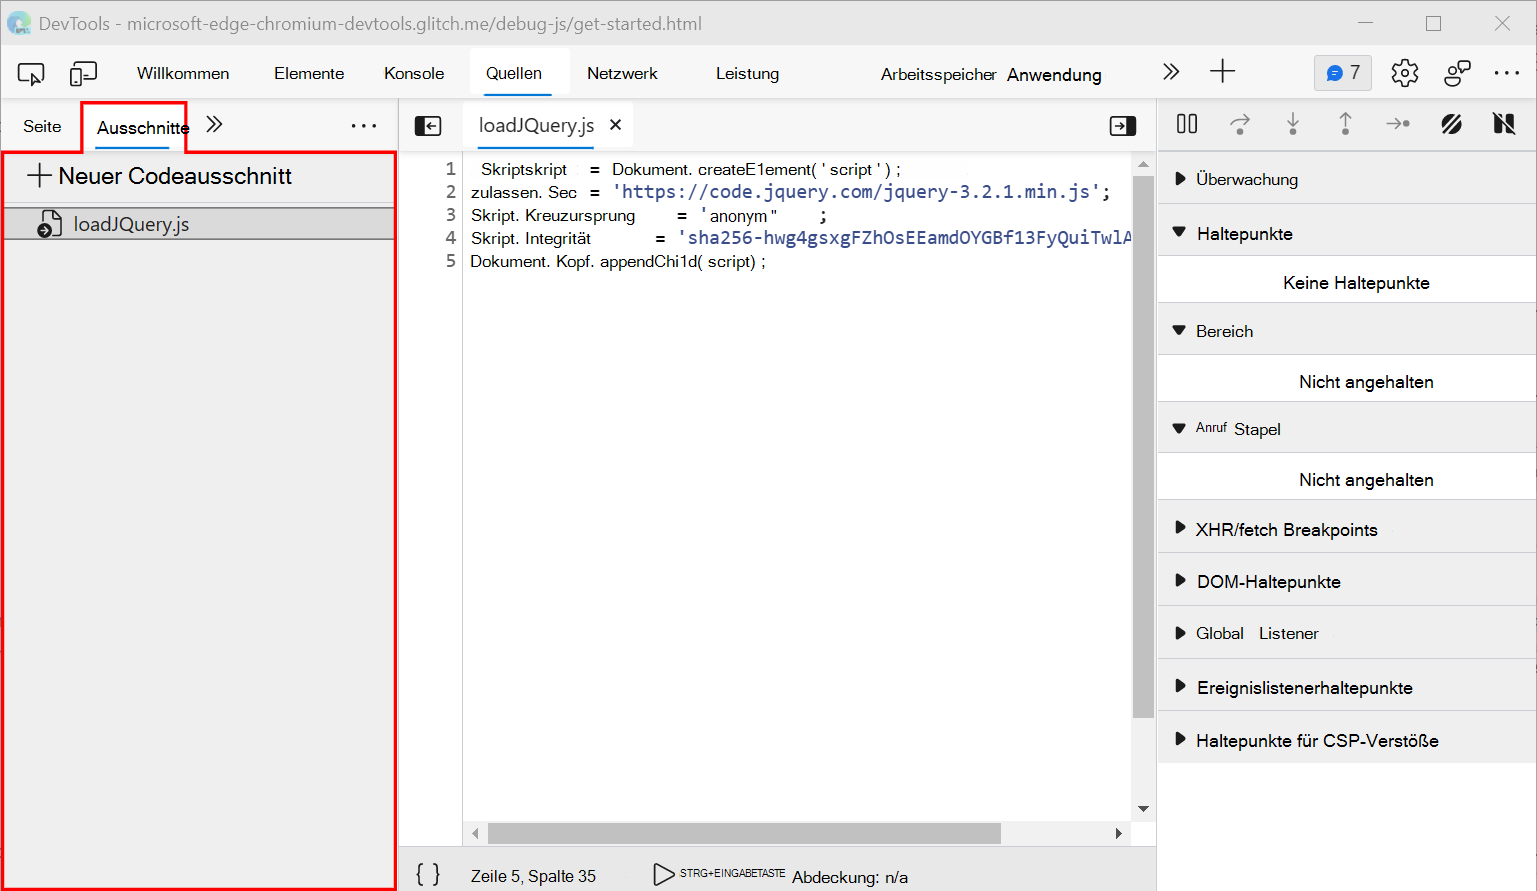
Task: Hide the navigator sidebar
Action: click(x=428, y=126)
